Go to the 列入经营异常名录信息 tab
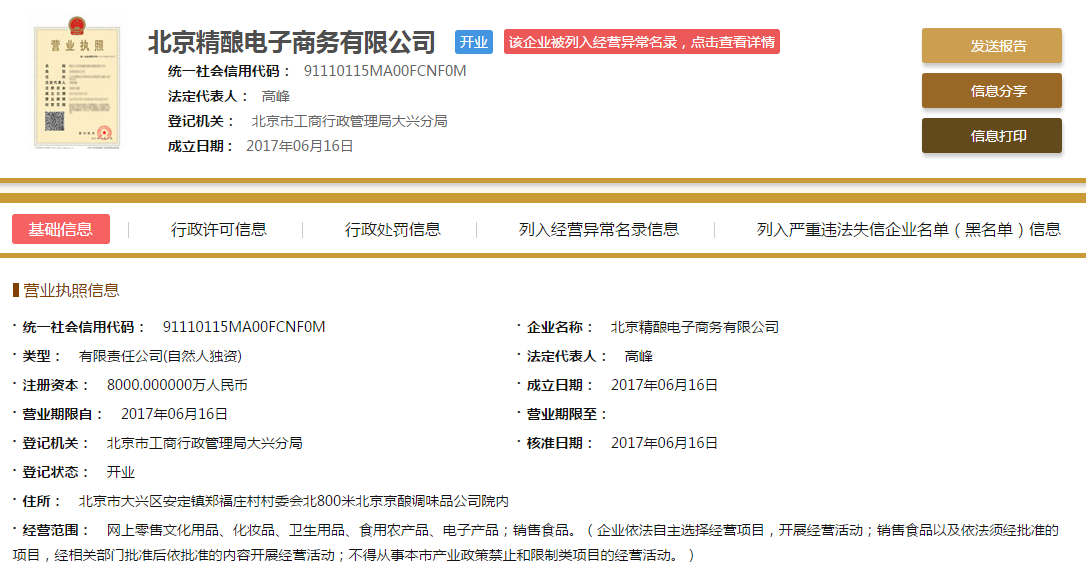 coord(598,229)
